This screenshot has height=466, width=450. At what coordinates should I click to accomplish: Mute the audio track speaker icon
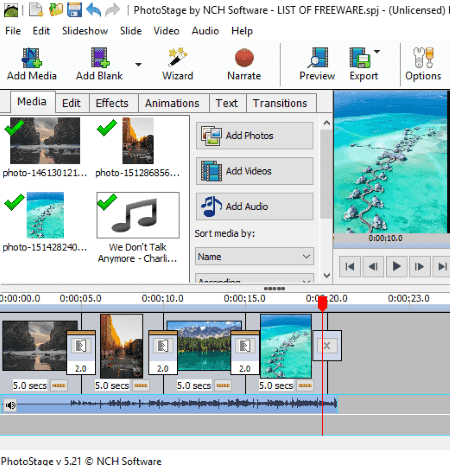tap(10, 405)
